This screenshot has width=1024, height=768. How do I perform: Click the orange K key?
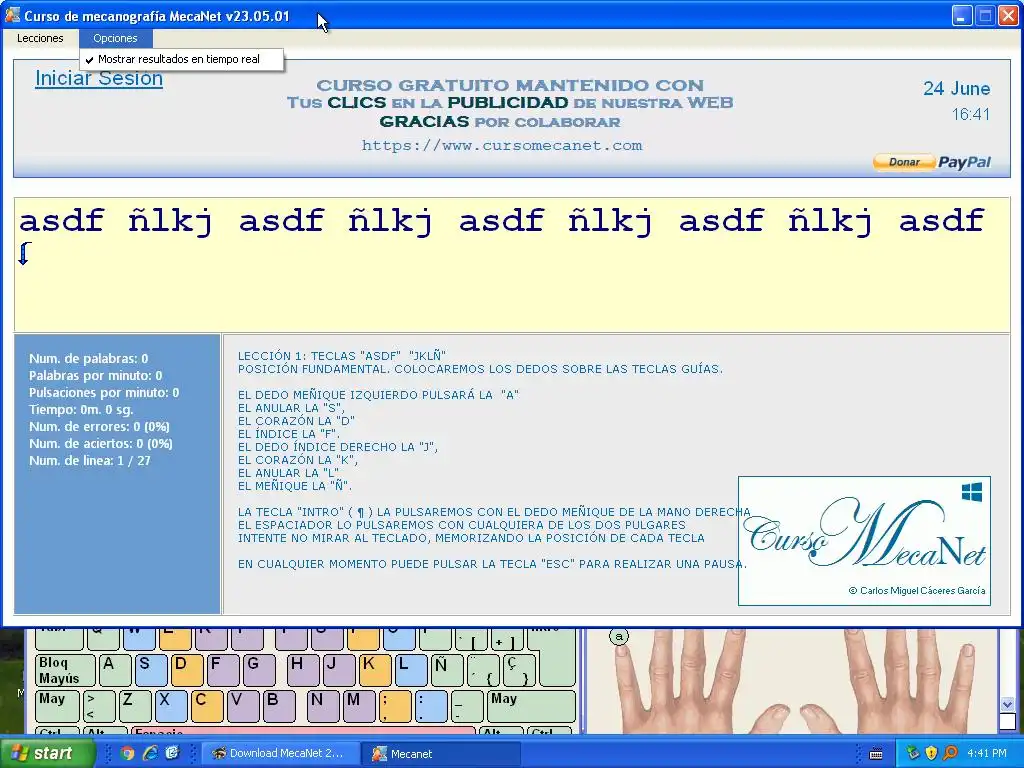(x=376, y=670)
